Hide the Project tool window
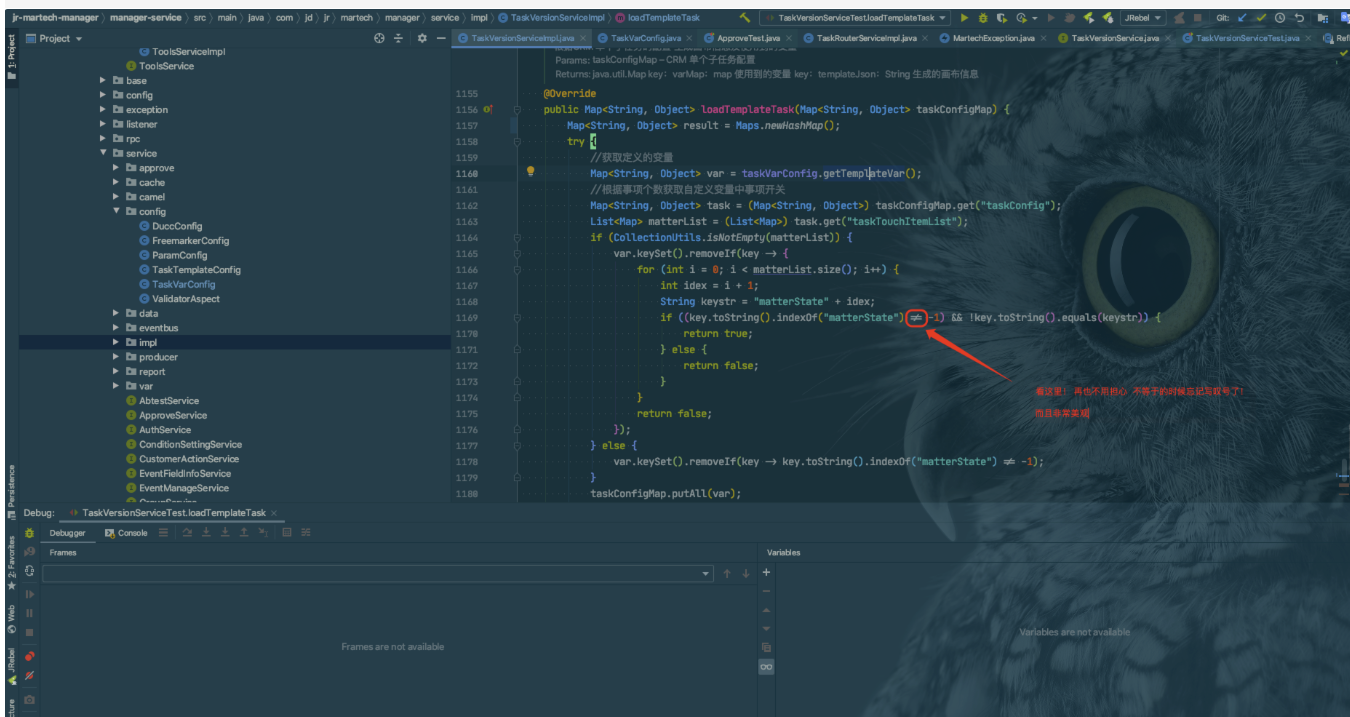The height and width of the screenshot is (717, 1350). pyautogui.click(x=441, y=38)
